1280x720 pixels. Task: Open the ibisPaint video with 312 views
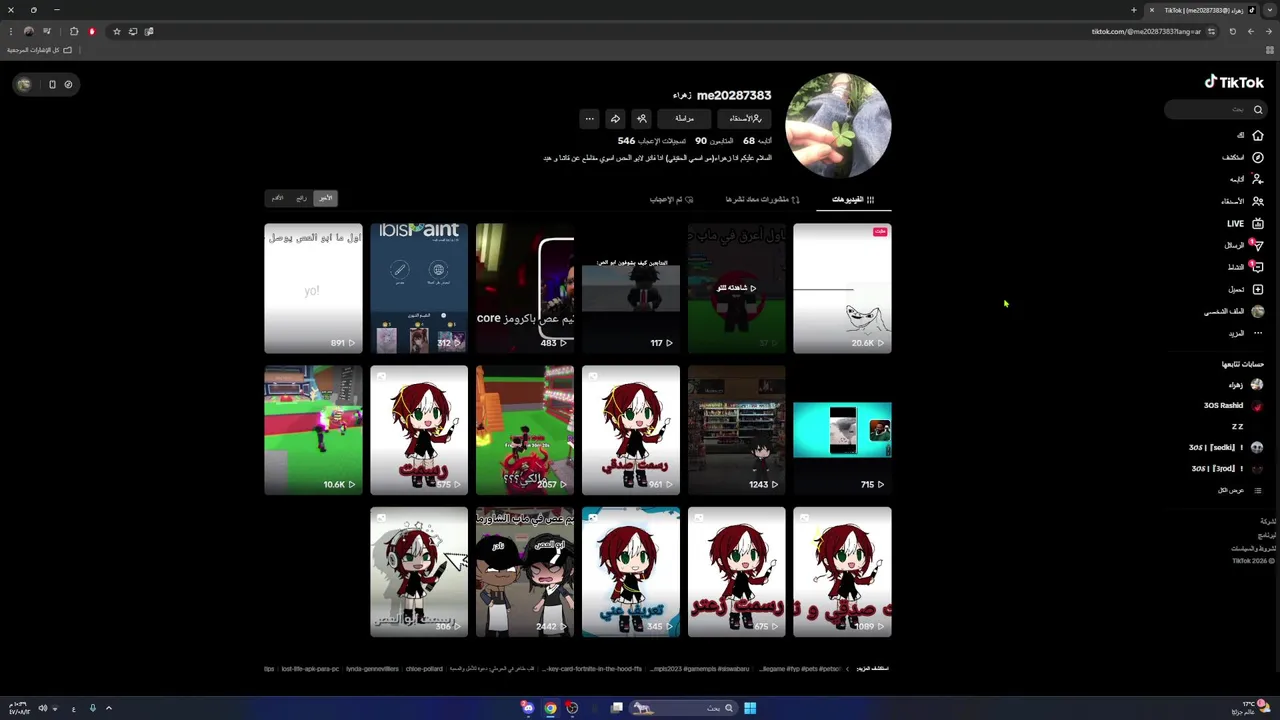click(419, 288)
